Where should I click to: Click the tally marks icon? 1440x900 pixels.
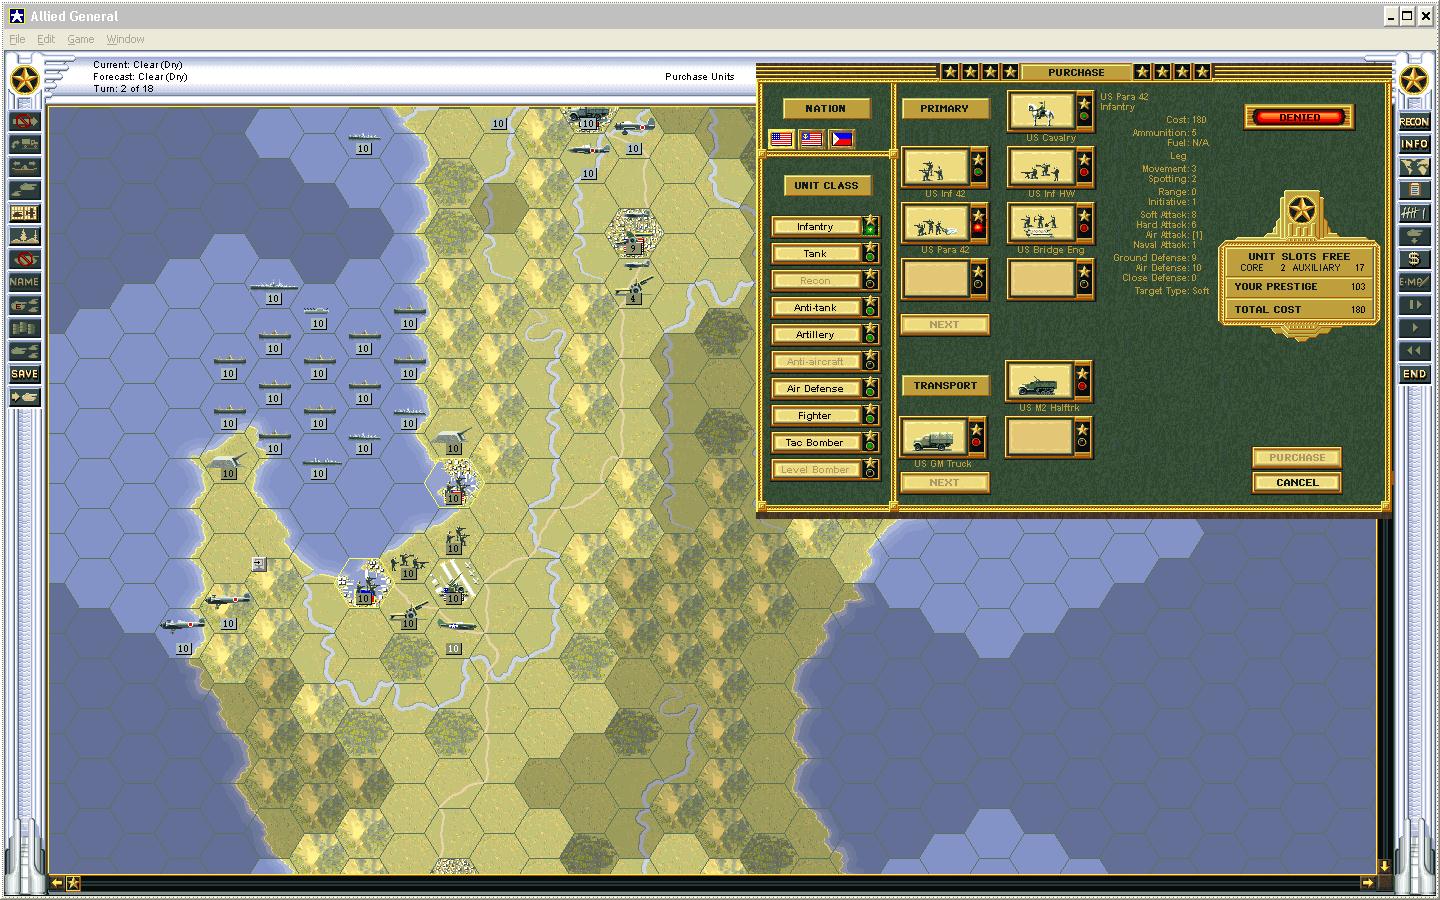[x=1414, y=213]
